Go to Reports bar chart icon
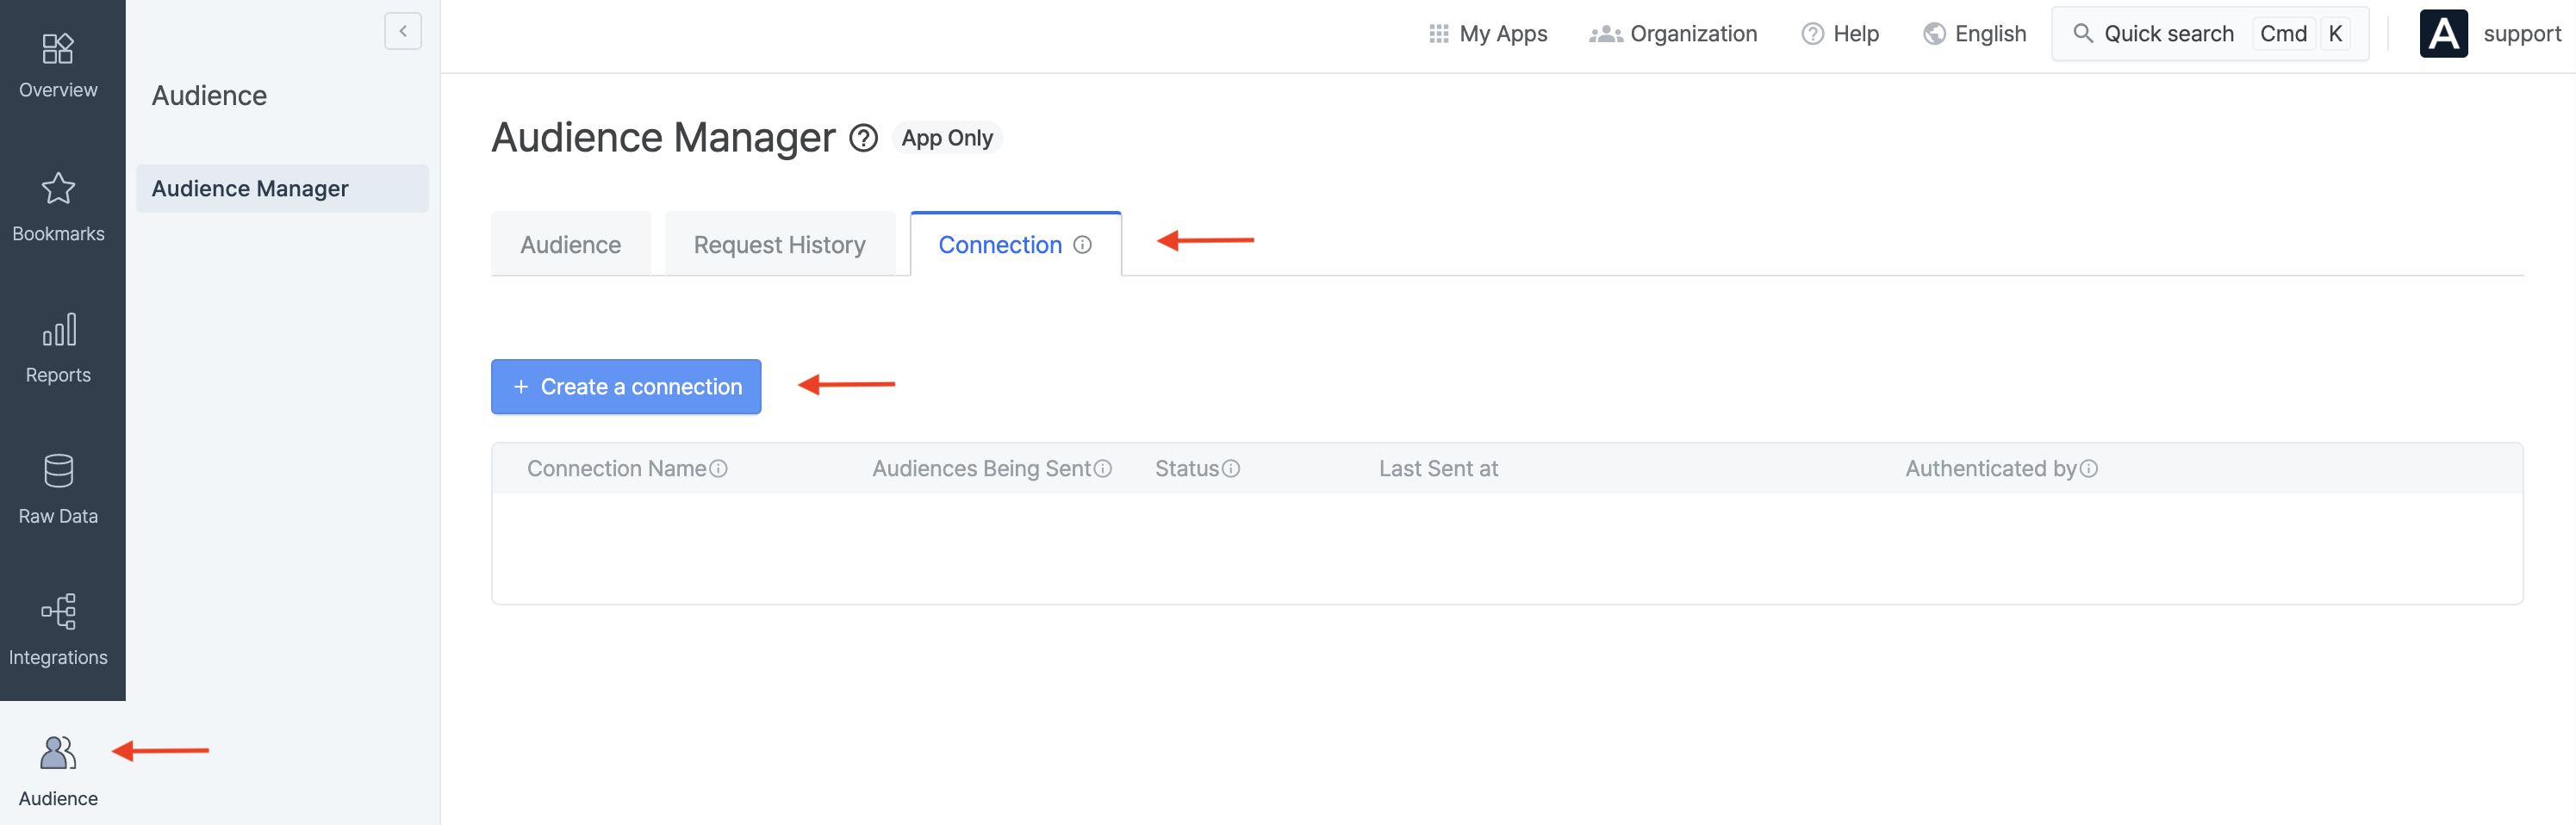Image resolution: width=2576 pixels, height=825 pixels. tap(58, 330)
